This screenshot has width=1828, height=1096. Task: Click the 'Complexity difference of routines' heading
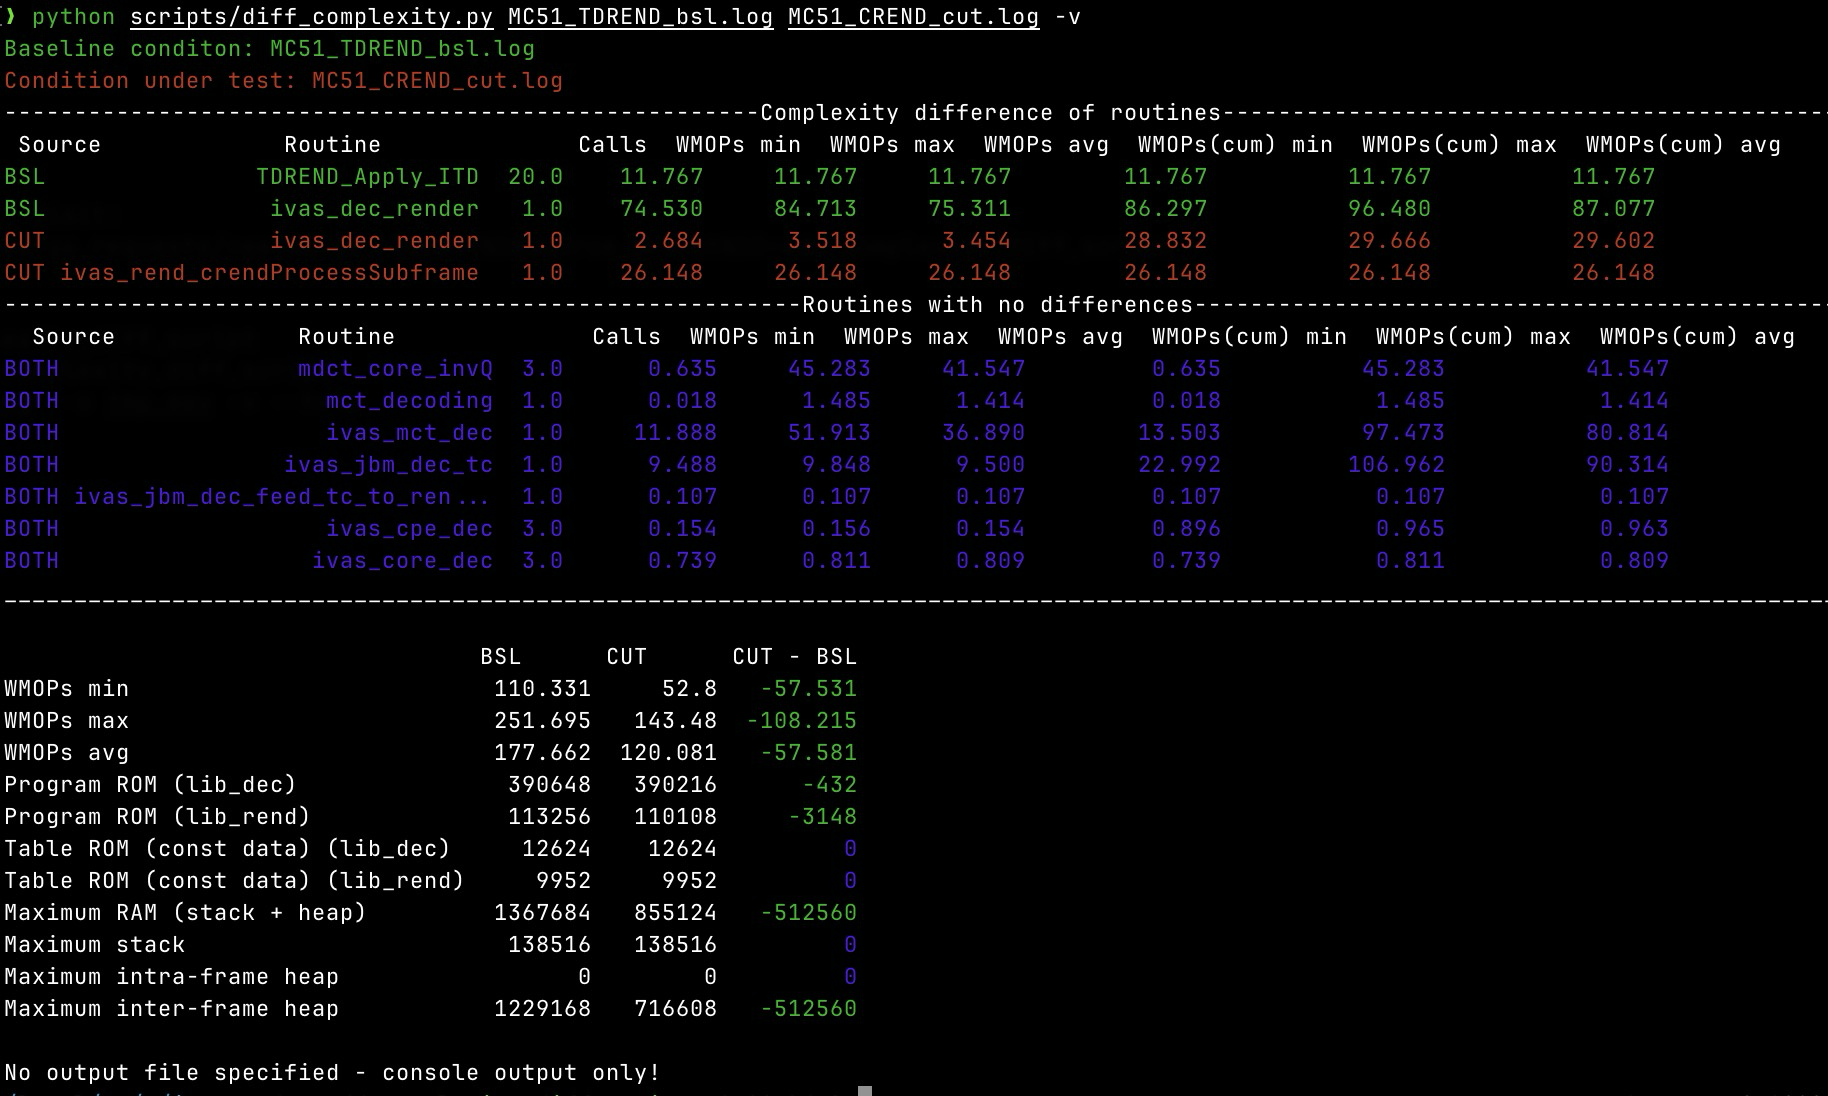click(x=990, y=113)
